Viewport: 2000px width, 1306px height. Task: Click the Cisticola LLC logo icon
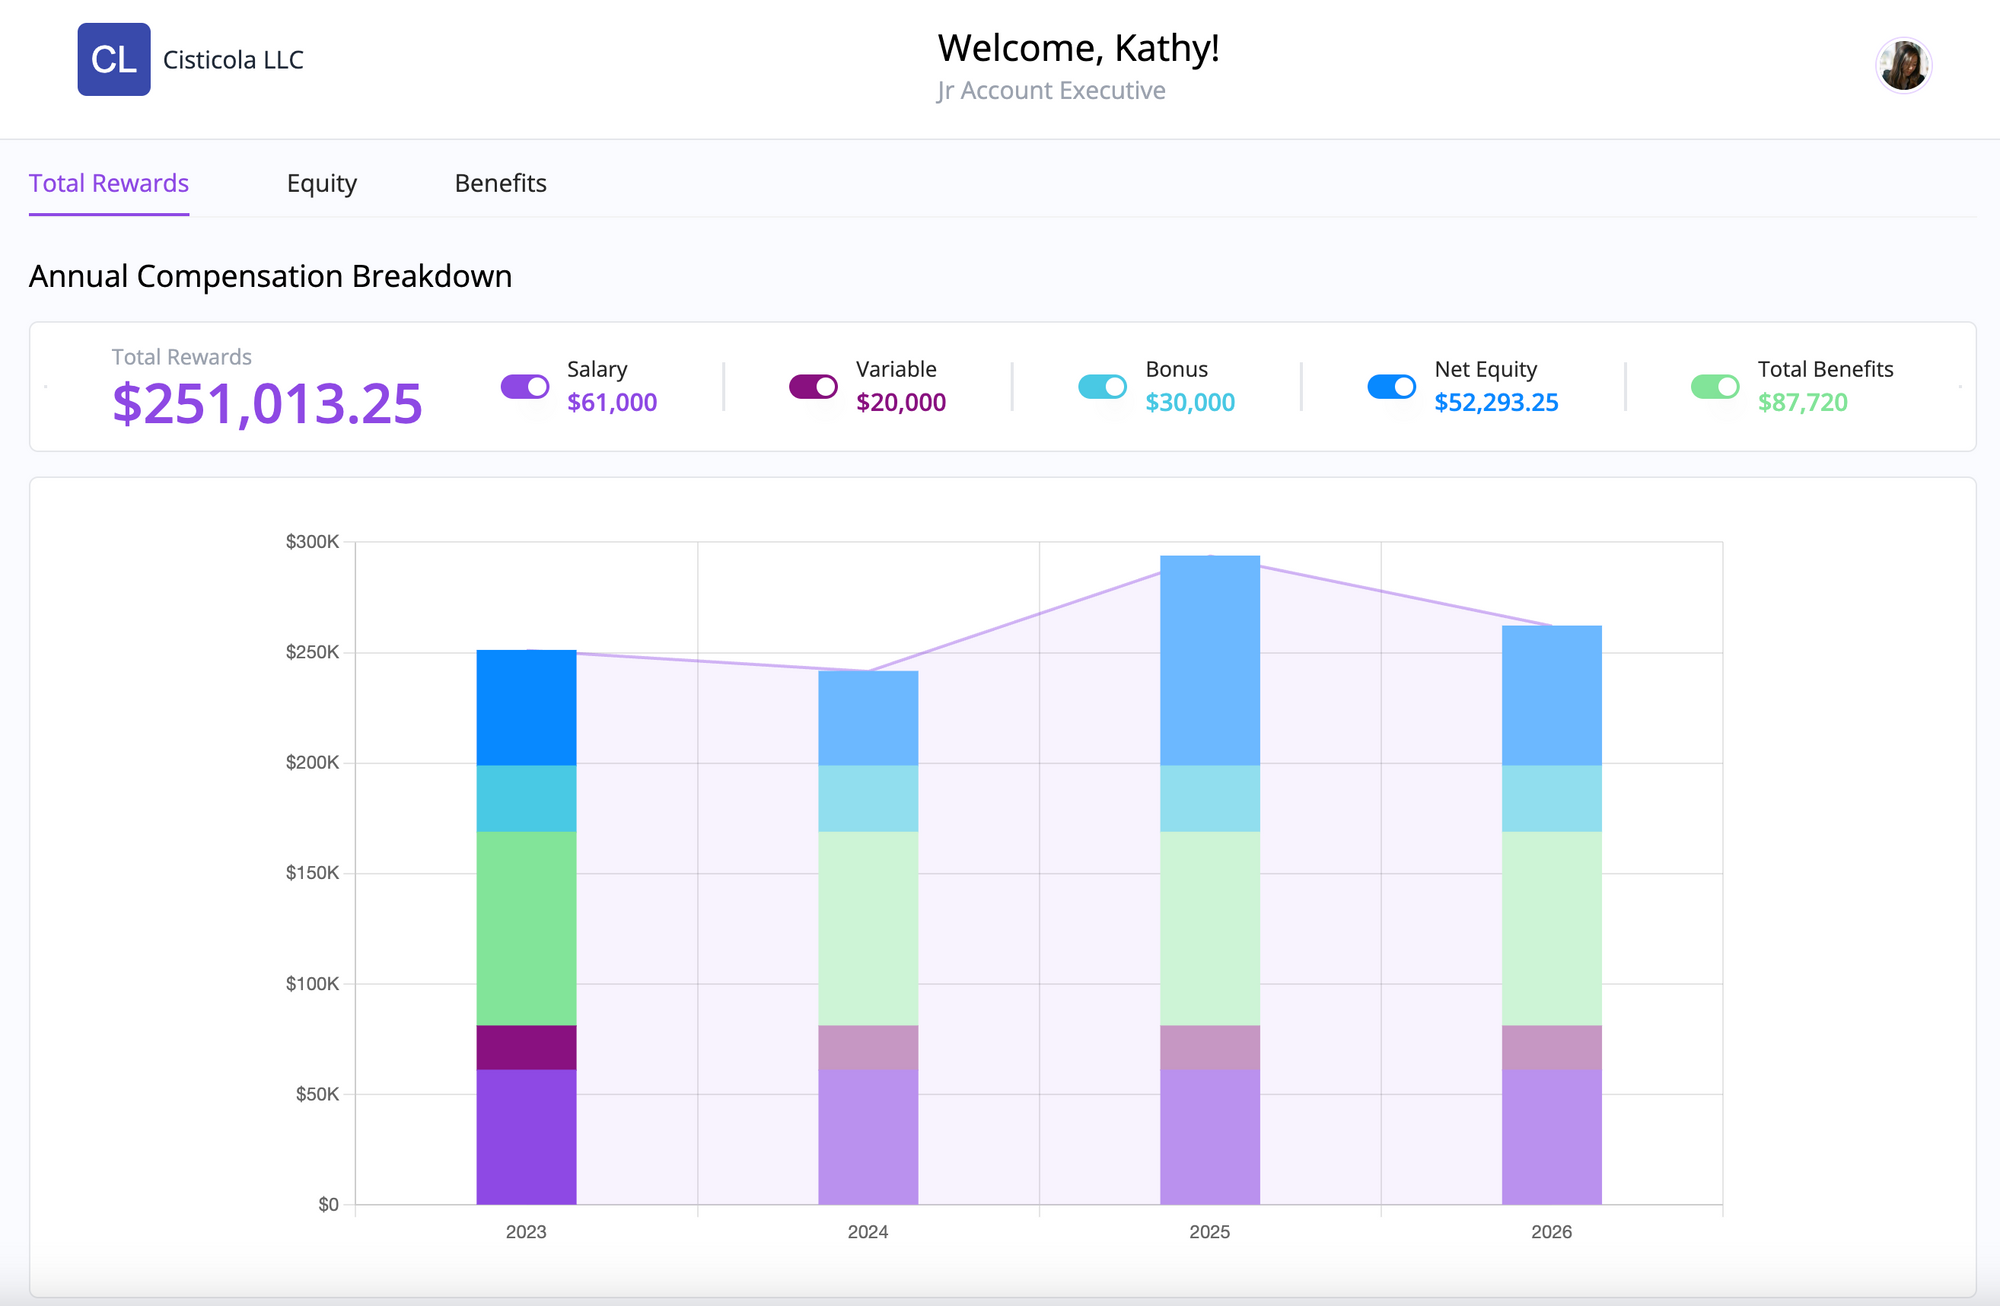113,59
